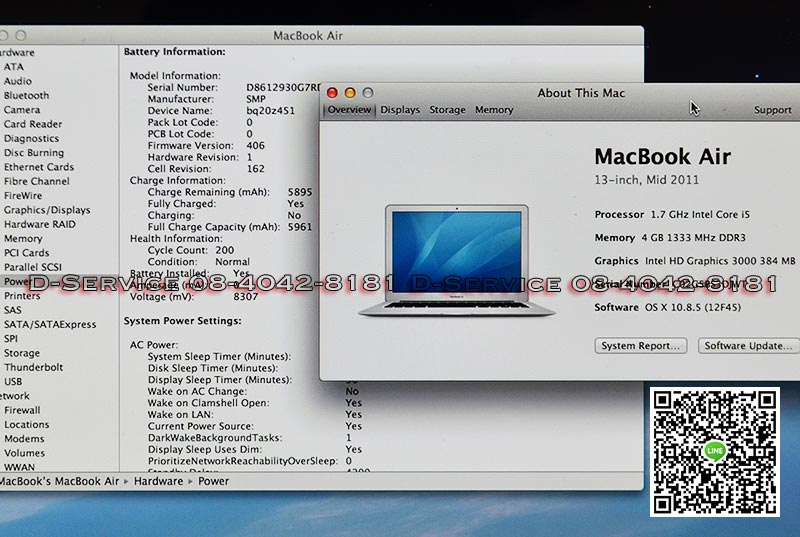Select Graphics/Displays in the sidebar
800x537 pixels.
47,210
